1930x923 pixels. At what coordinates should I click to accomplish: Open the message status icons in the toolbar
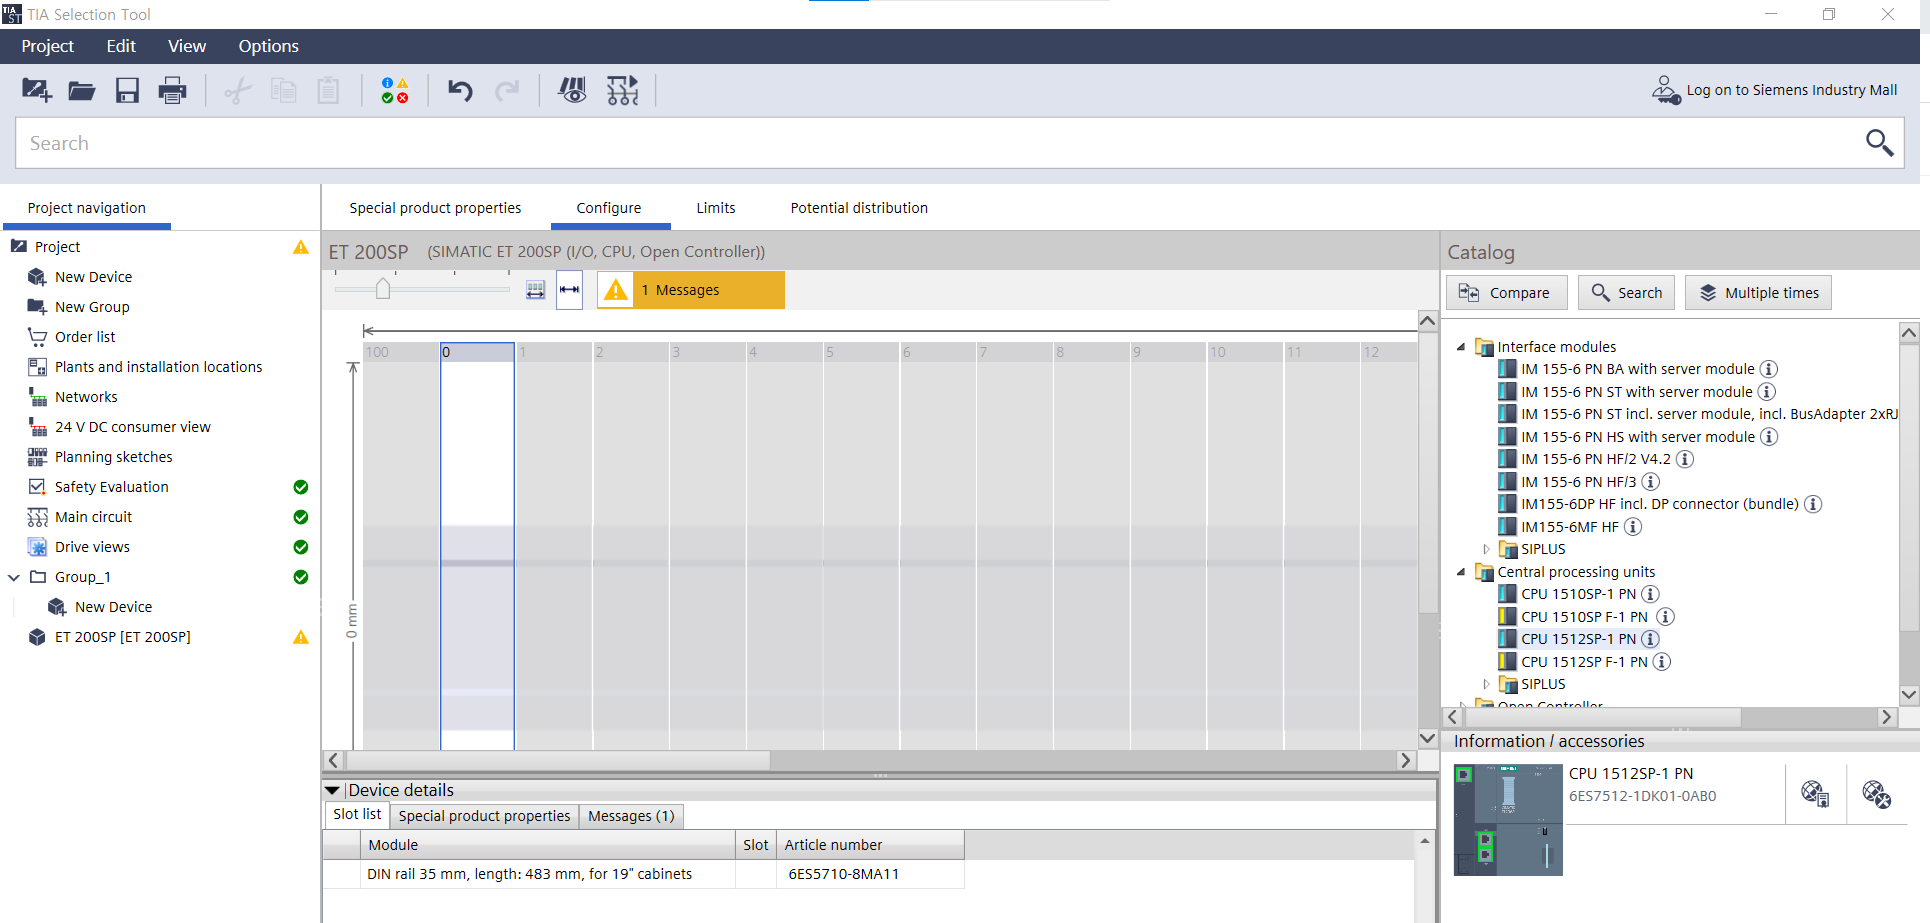pos(395,91)
